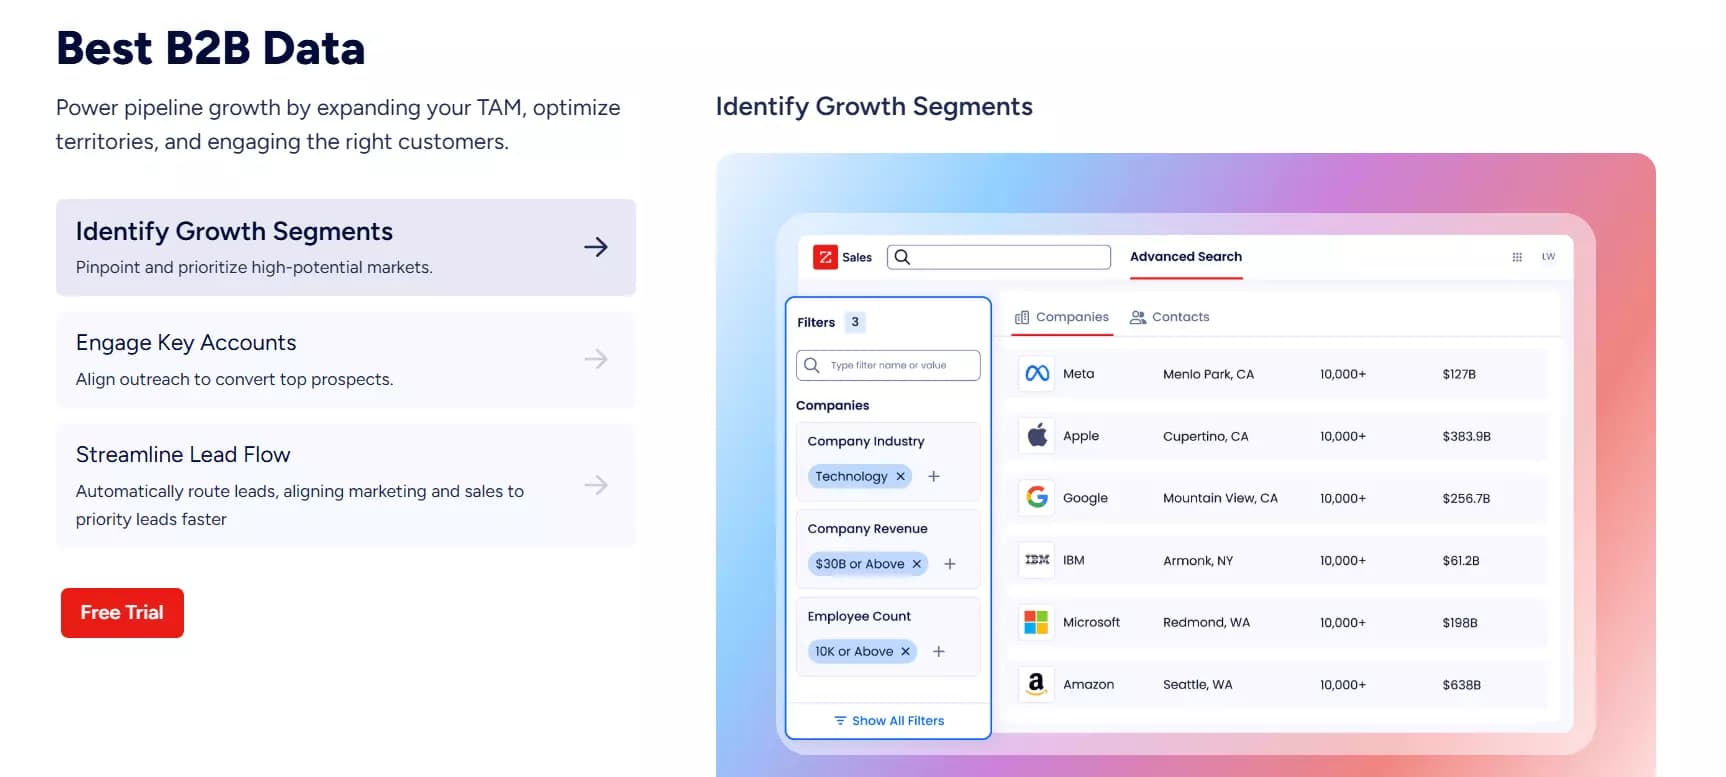The height and width of the screenshot is (777, 1726).
Task: Click the ZoomInfo Sales logo icon
Action: (x=825, y=257)
